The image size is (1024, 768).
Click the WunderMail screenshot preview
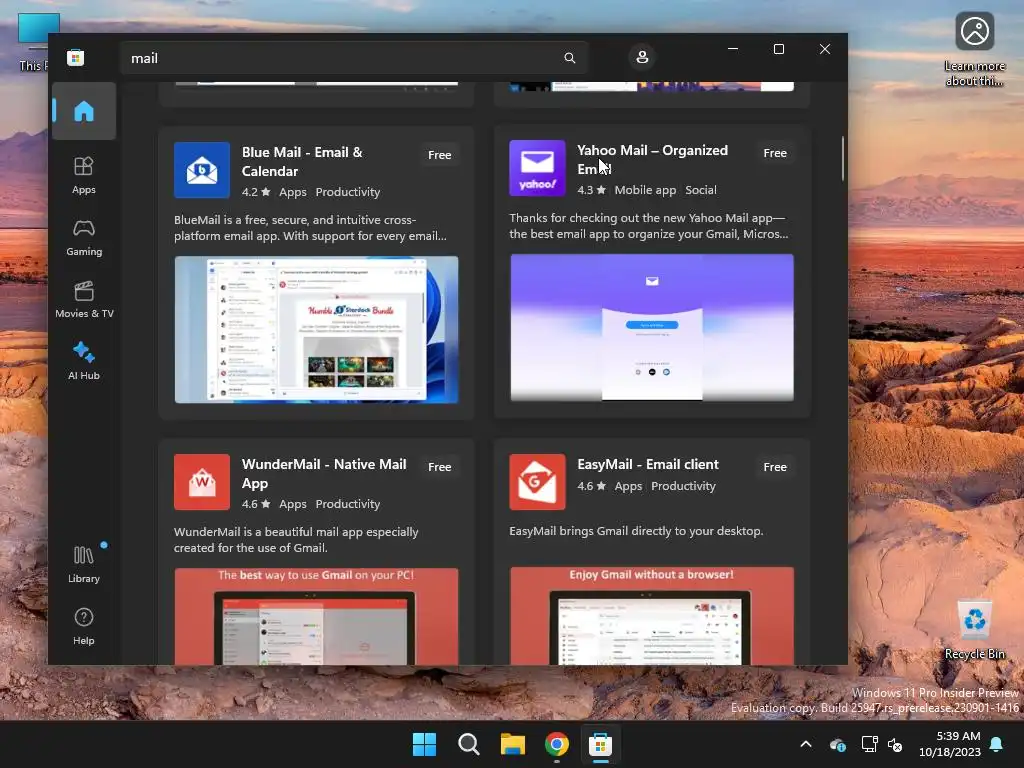pos(316,616)
